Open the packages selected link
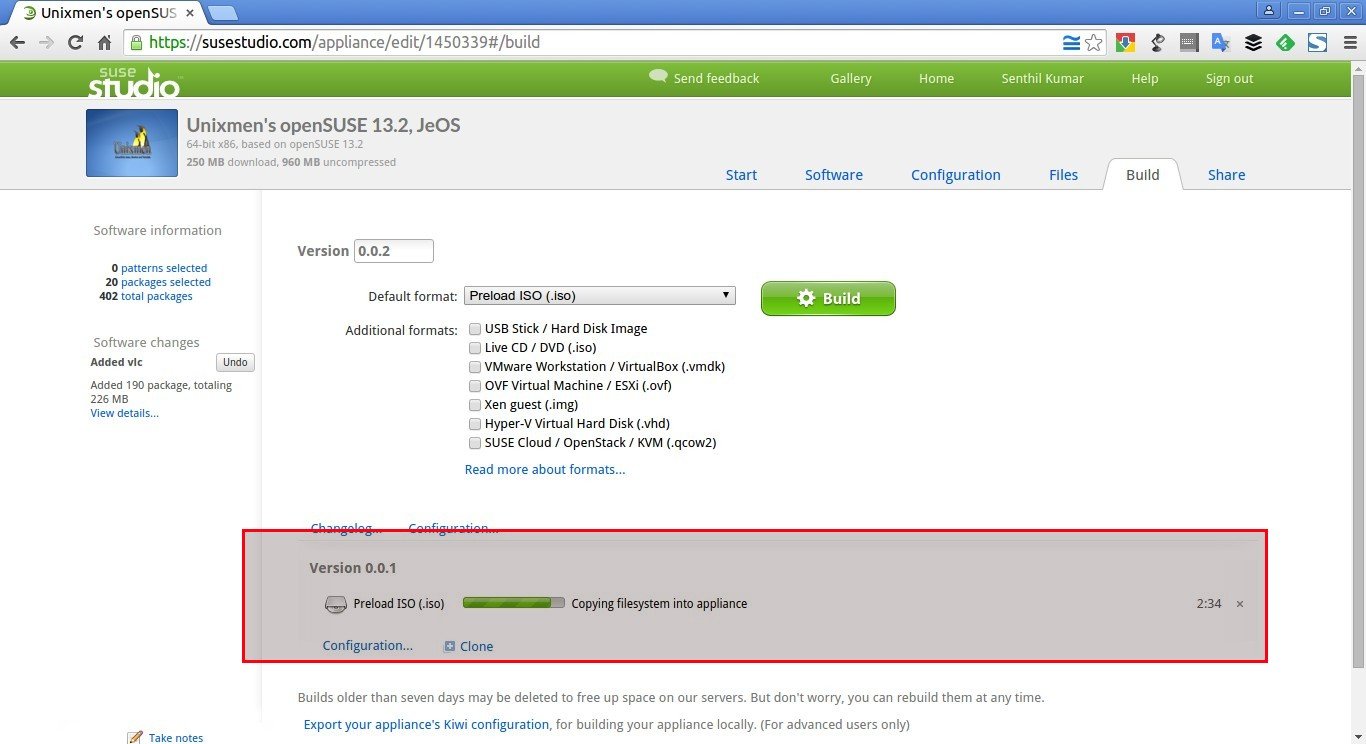This screenshot has width=1366, height=744. tap(166, 282)
